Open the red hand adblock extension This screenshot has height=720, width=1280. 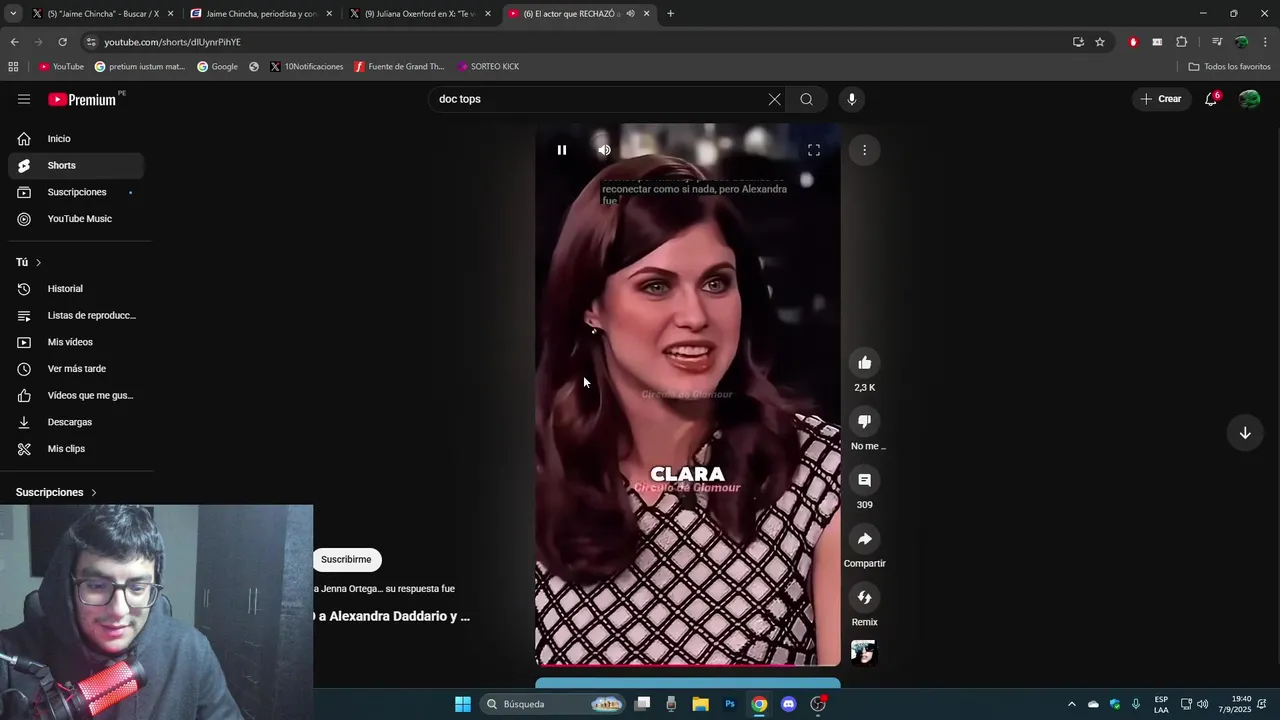click(x=1133, y=42)
